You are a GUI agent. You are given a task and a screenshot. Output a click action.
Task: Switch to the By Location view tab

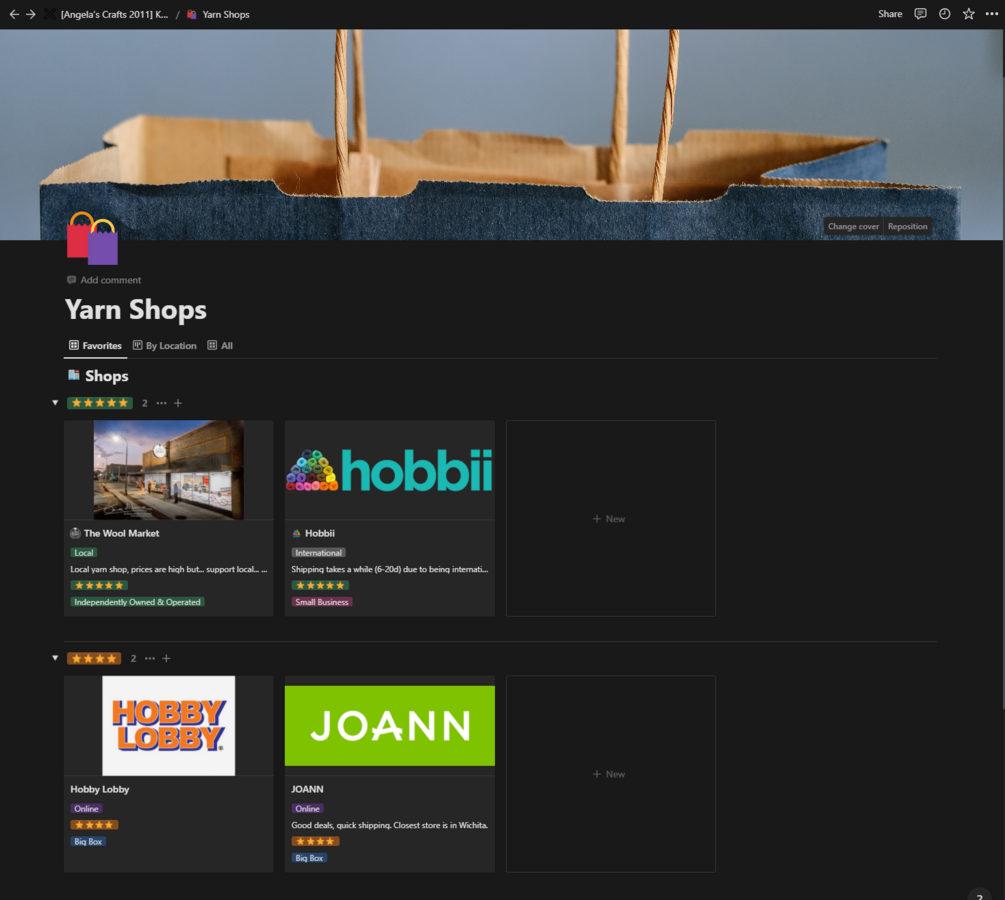tap(165, 346)
